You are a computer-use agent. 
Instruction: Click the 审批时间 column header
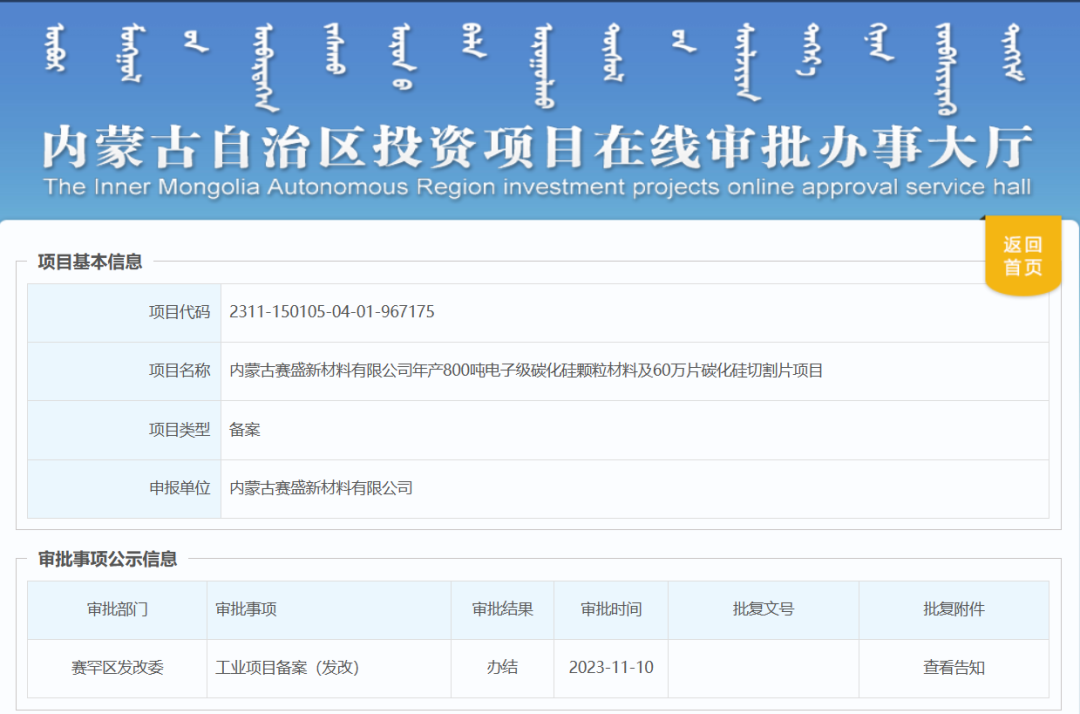click(x=611, y=610)
